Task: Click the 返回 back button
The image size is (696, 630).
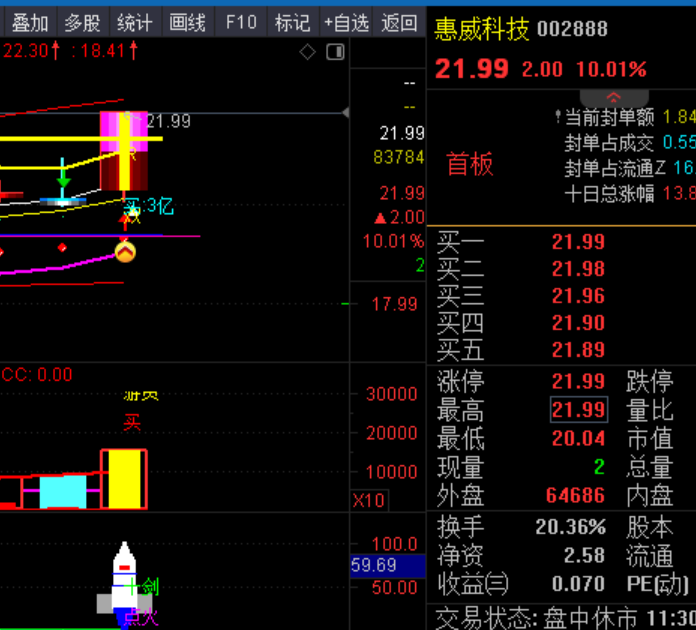Action: click(x=399, y=22)
